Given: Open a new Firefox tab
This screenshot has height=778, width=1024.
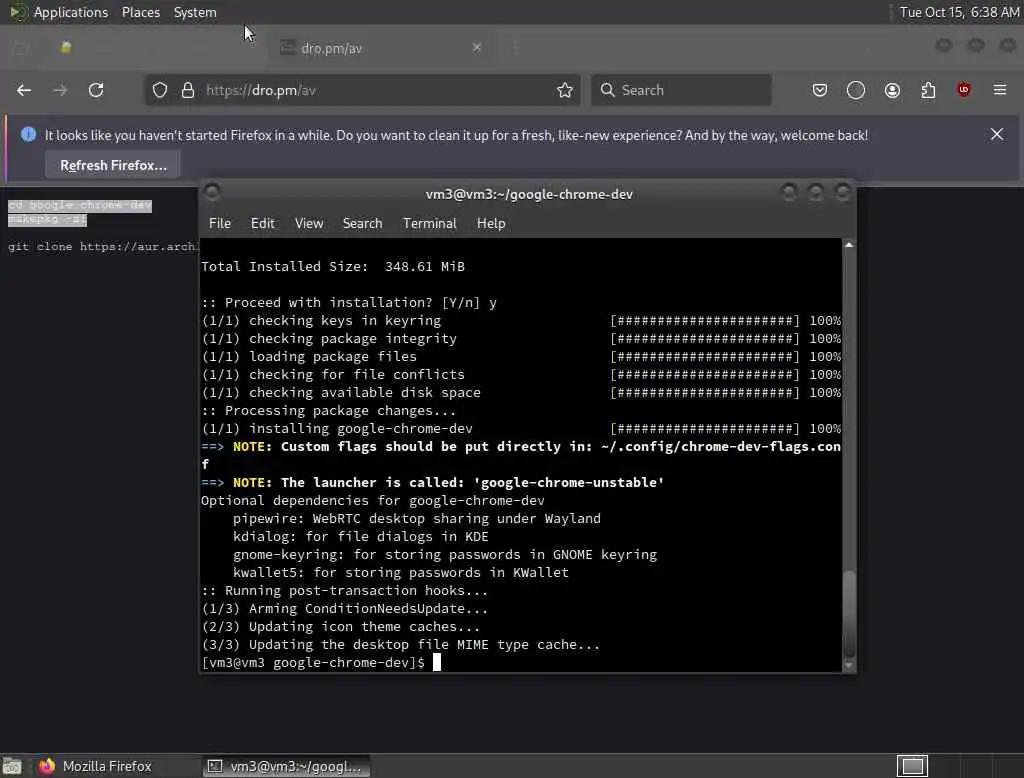Looking at the screenshot, I should [x=516, y=47].
